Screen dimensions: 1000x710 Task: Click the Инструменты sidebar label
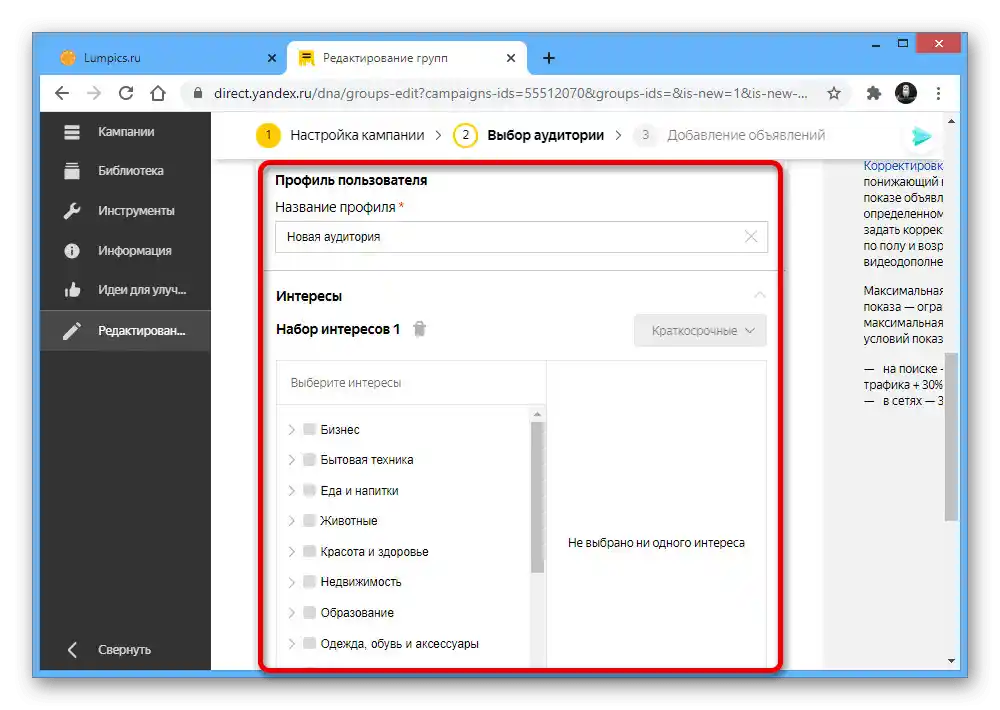[136, 211]
